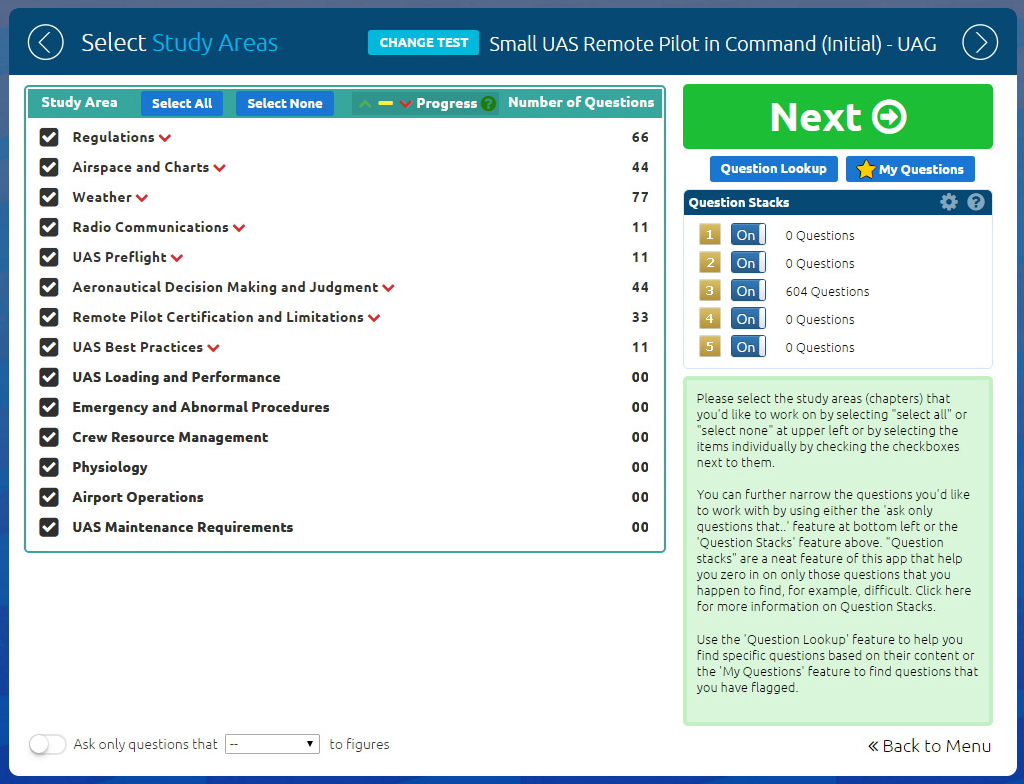Uncheck the Regulations study area
The image size is (1024, 784).
click(49, 137)
